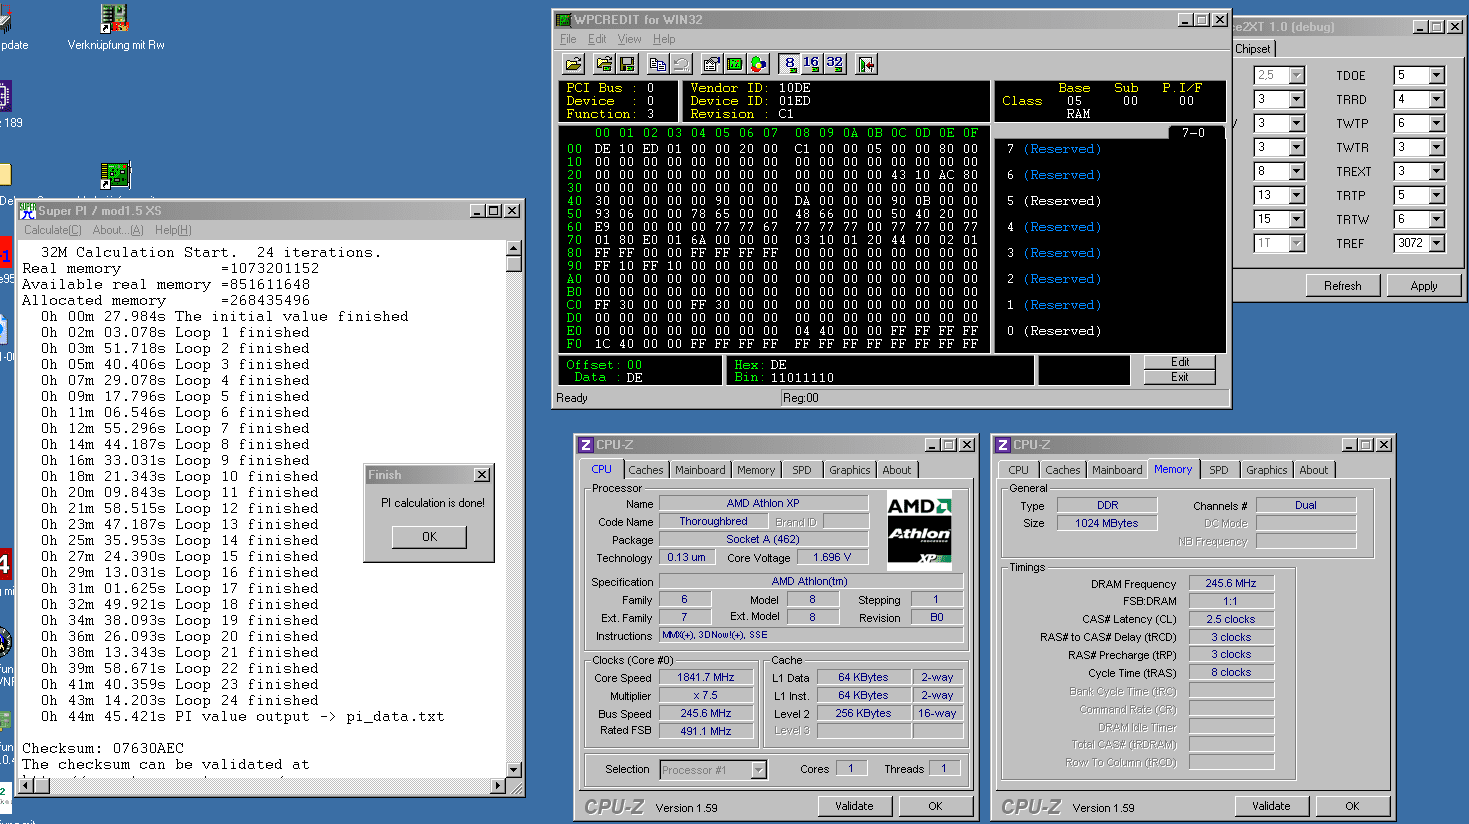This screenshot has height=824, width=1469.
Task: Click Super PI vertical scrollbar up arrow
Action: click(514, 248)
